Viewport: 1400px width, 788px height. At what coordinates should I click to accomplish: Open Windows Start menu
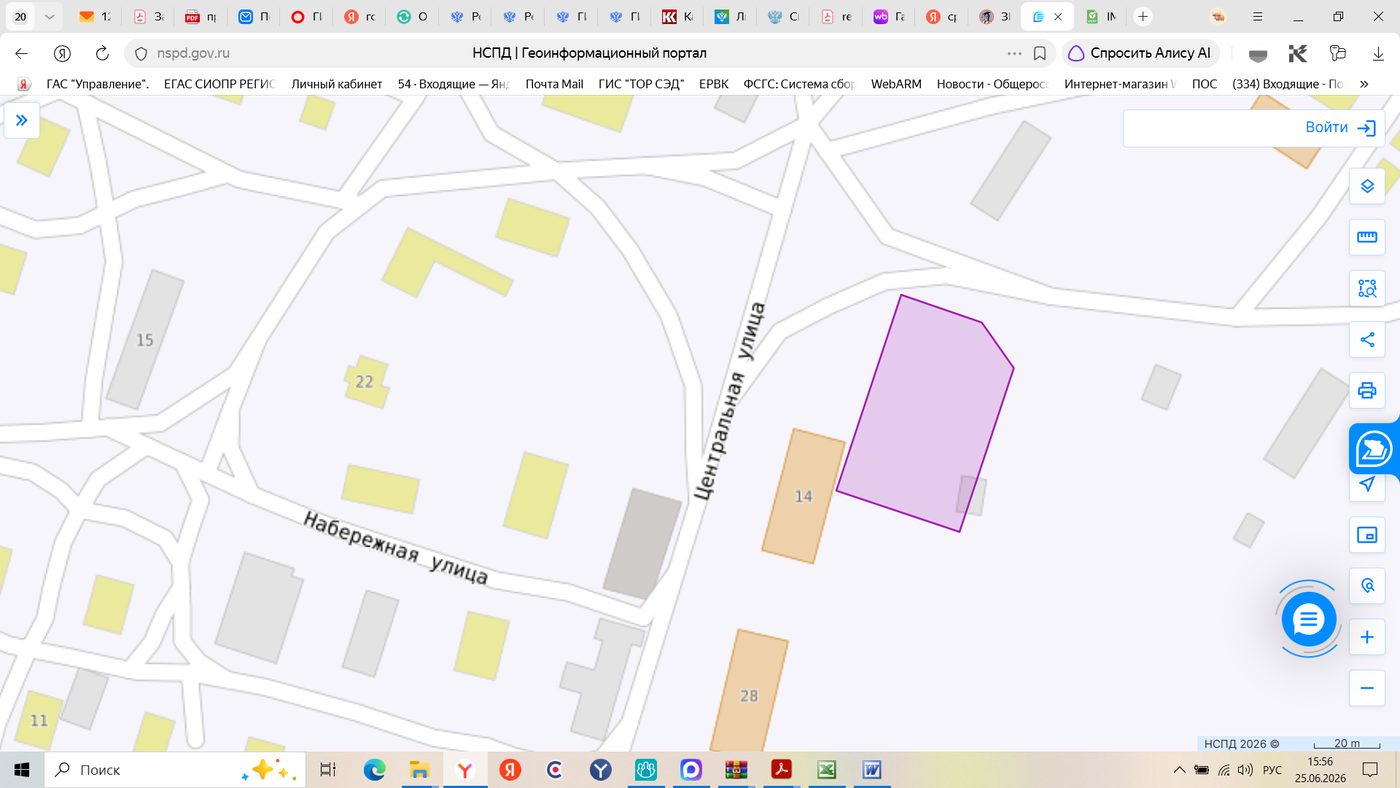click(21, 770)
